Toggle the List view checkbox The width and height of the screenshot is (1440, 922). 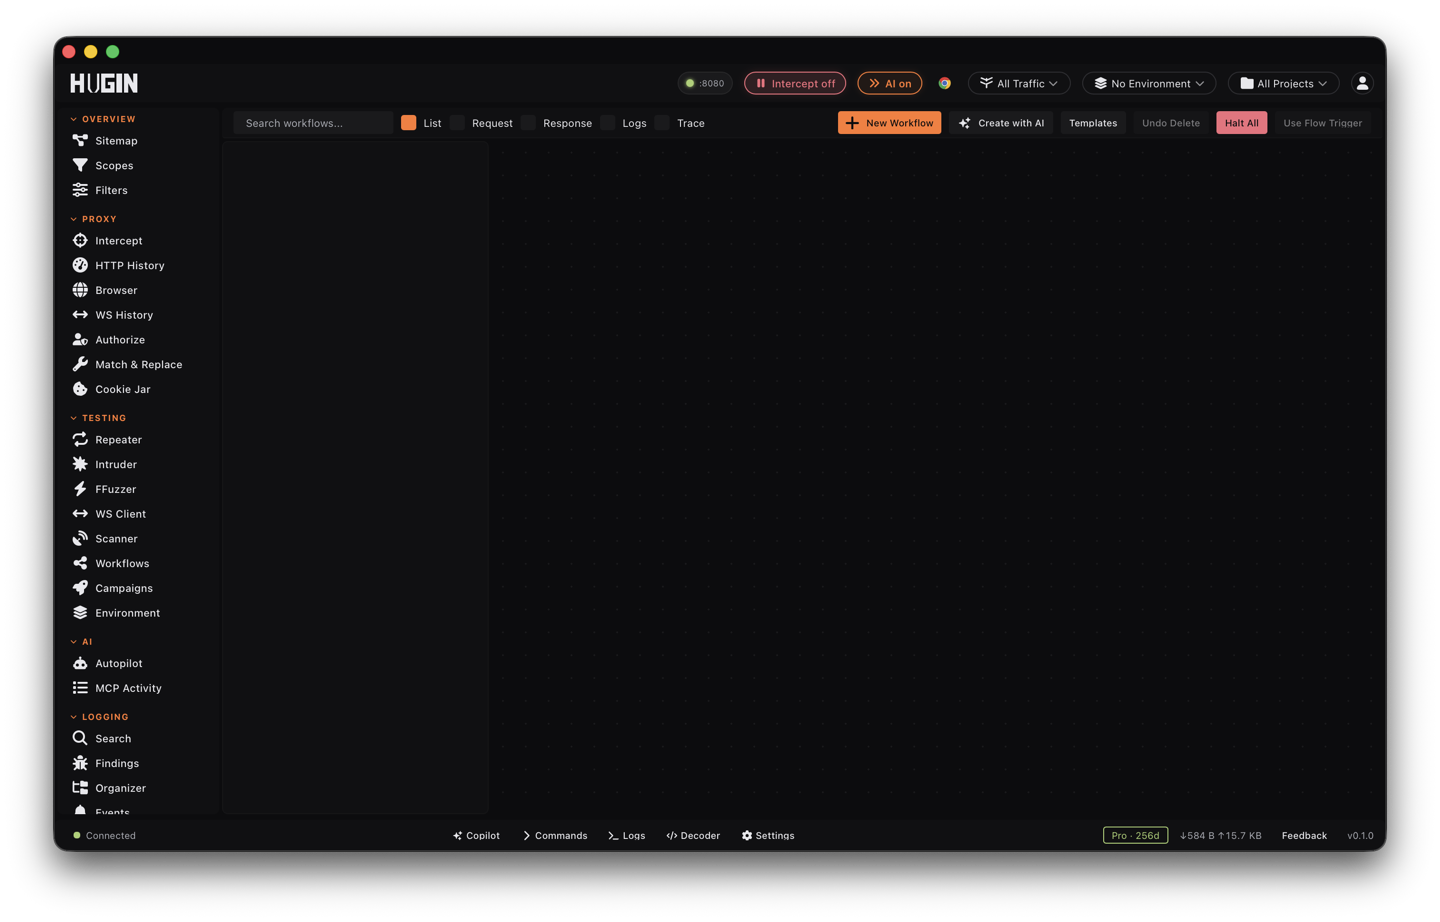[x=409, y=123]
